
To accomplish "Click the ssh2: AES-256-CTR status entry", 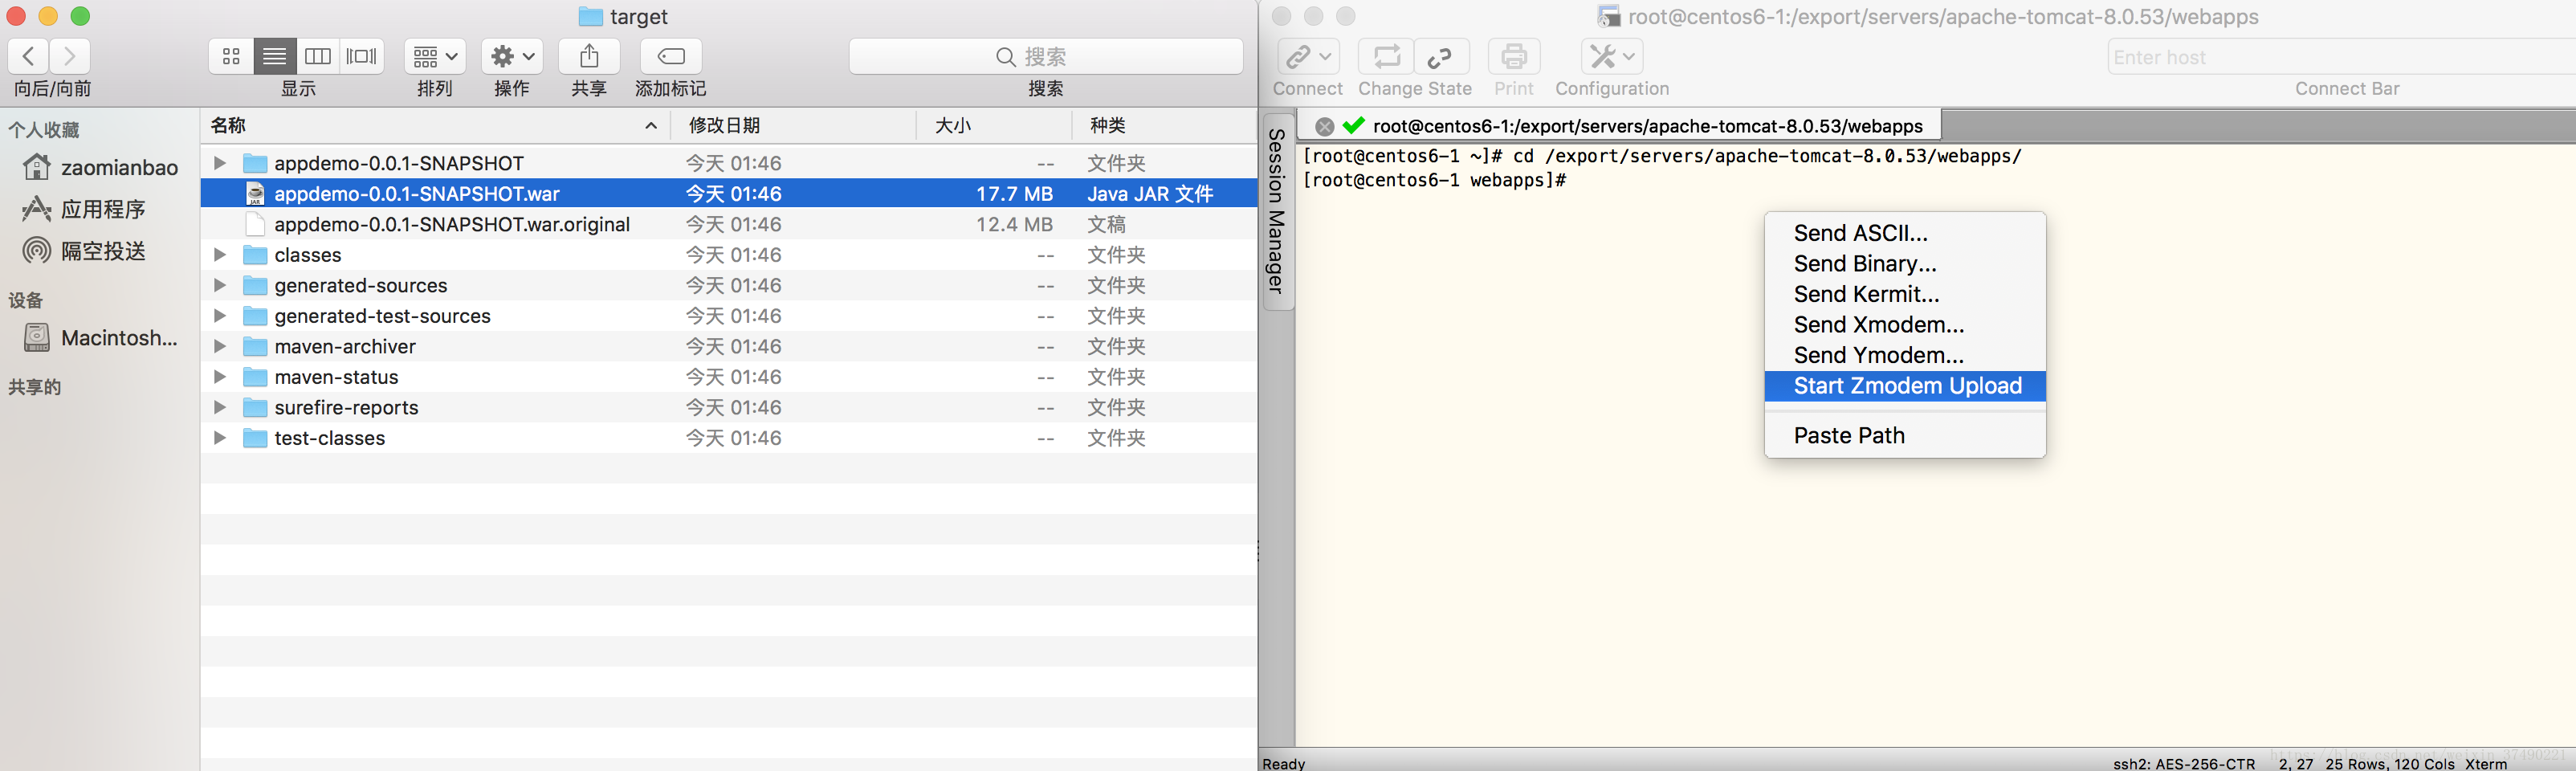I will (2184, 763).
